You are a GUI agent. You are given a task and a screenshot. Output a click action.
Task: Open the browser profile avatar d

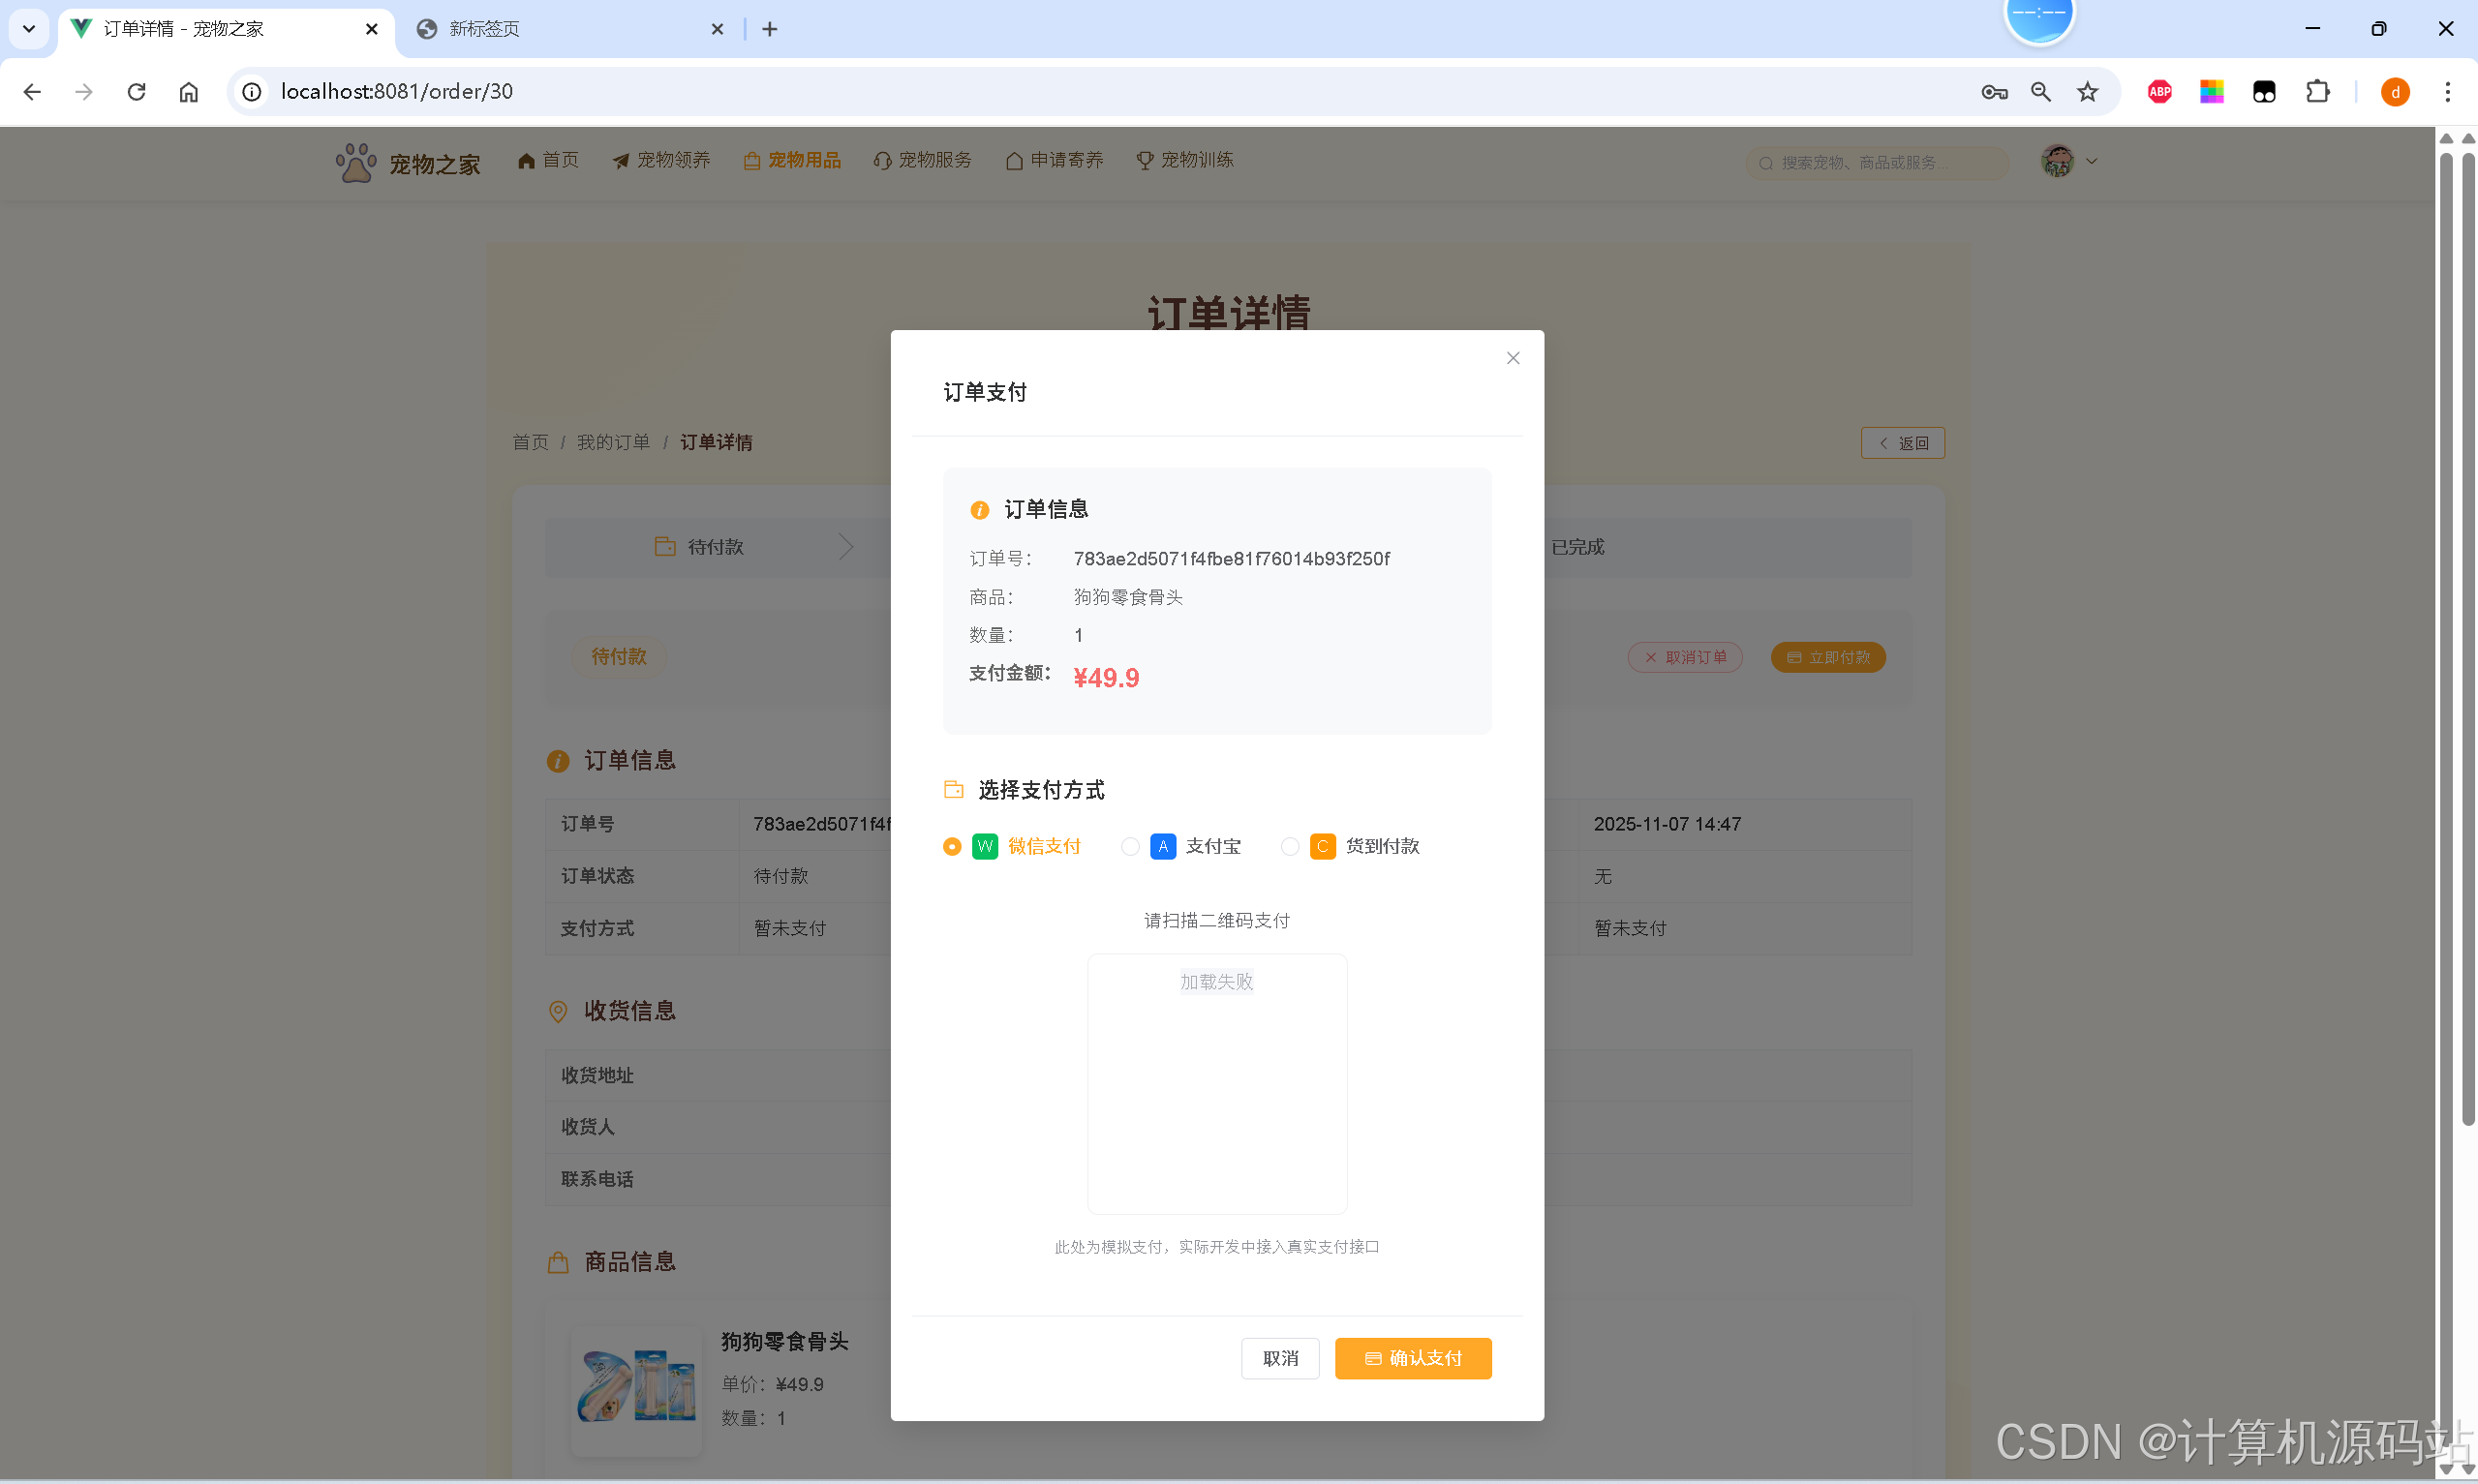pyautogui.click(x=2395, y=92)
